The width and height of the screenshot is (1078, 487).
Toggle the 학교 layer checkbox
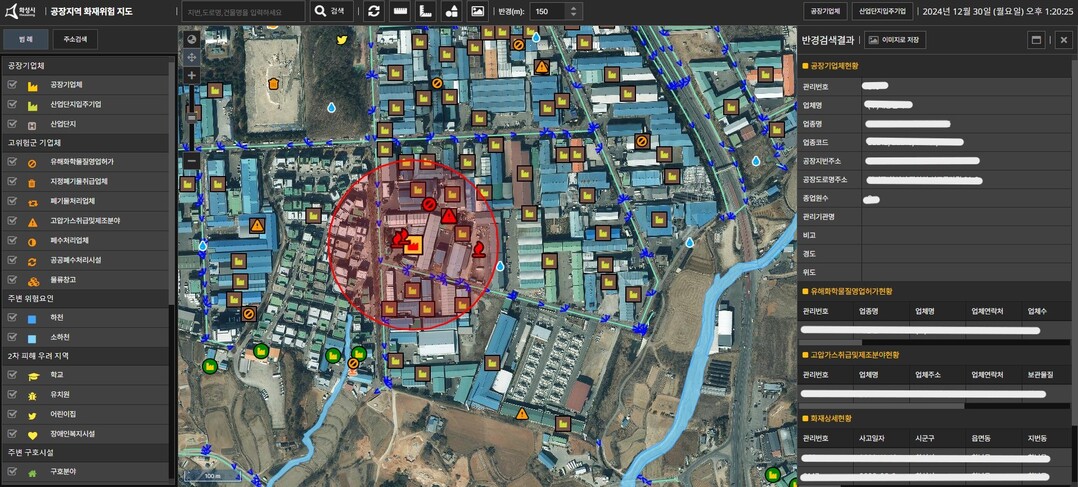point(12,375)
